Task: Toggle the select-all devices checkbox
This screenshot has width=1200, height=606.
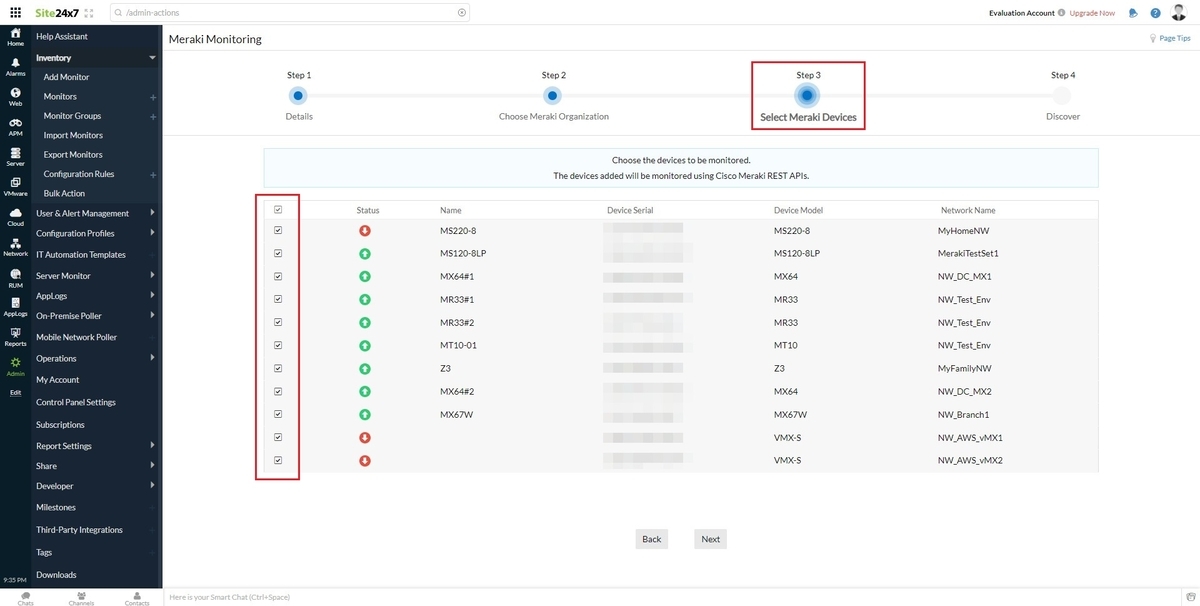Action: (278, 210)
